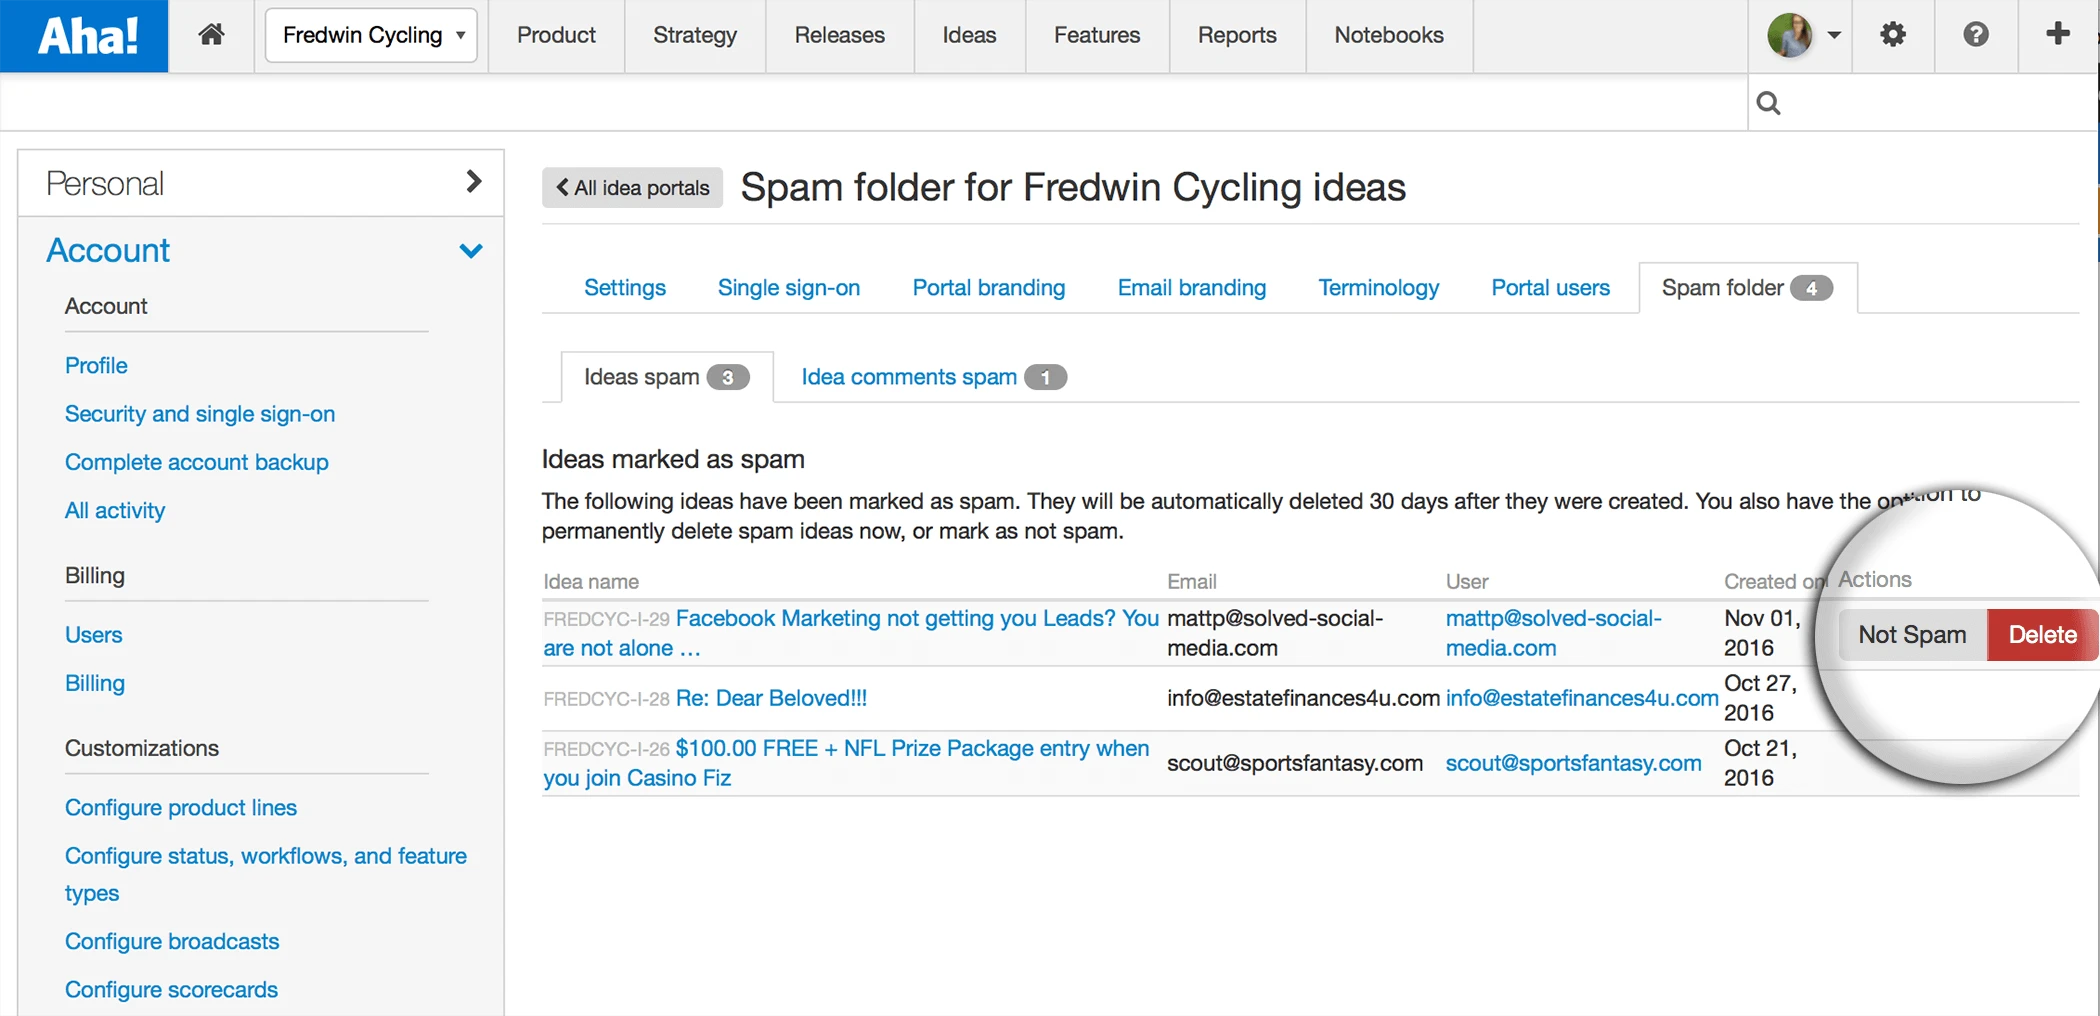Click the Aha! logo
The image size is (2100, 1016).
(85, 36)
